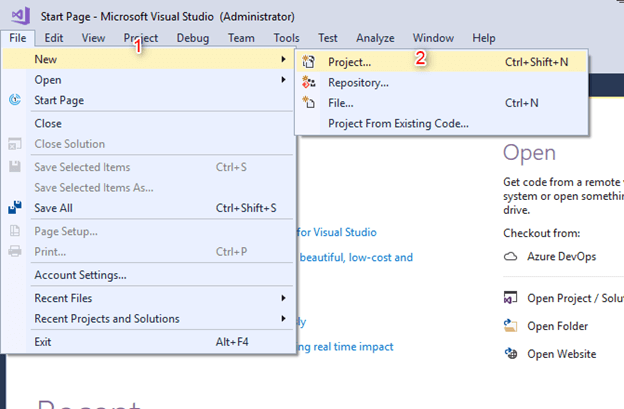Select Project From Existing Code entry

pos(398,123)
